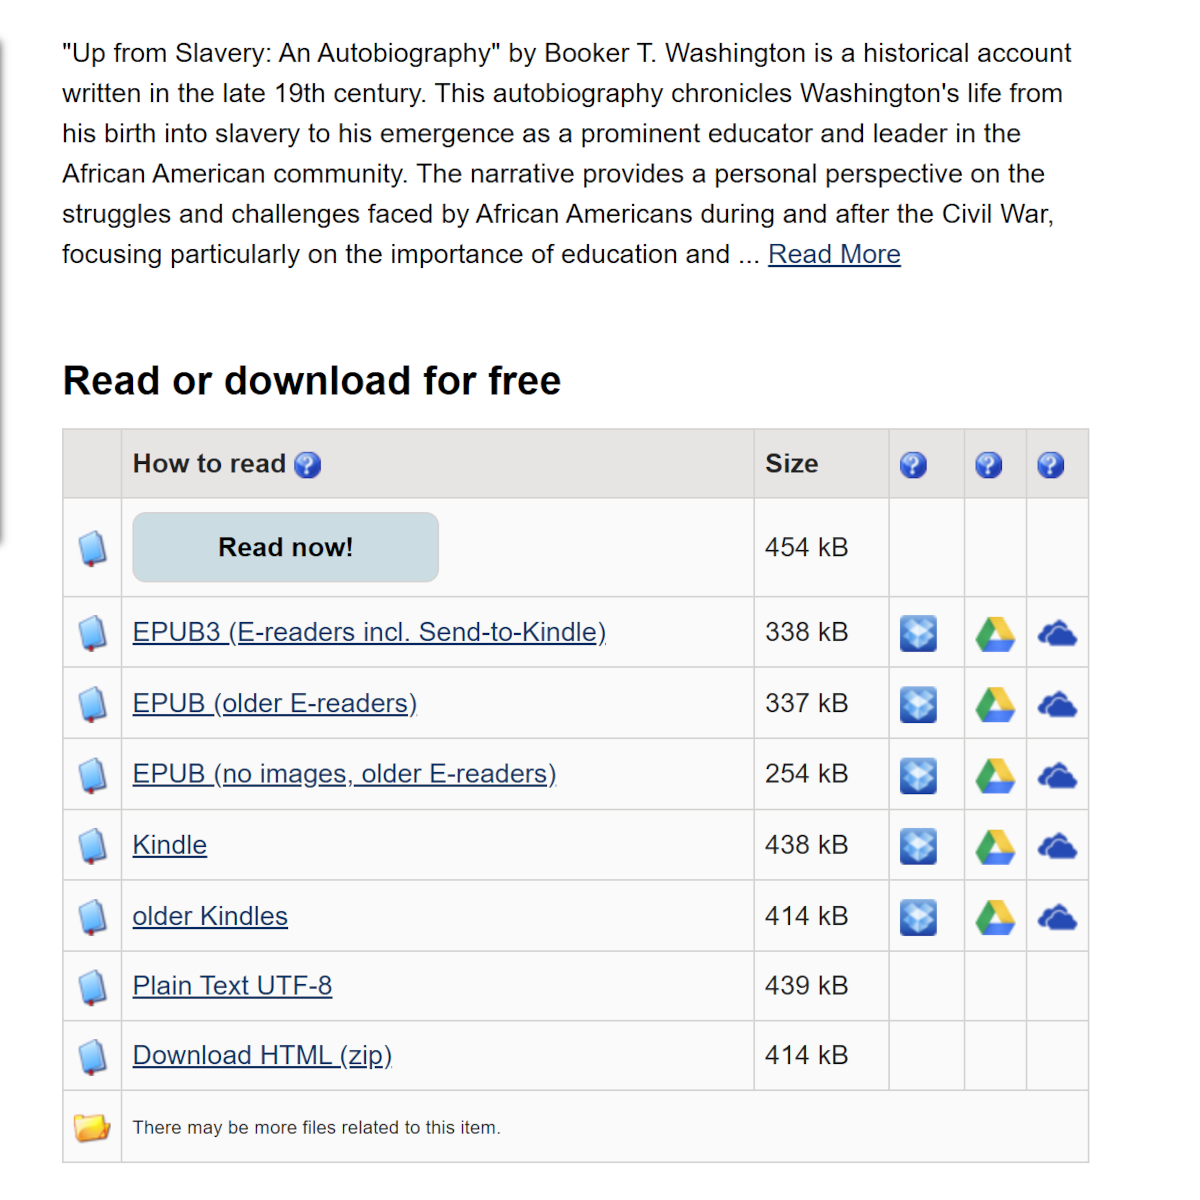This screenshot has height=1200, width=1200.
Task: Click book icon beside Download HTML (zip)
Action: click(92, 1057)
